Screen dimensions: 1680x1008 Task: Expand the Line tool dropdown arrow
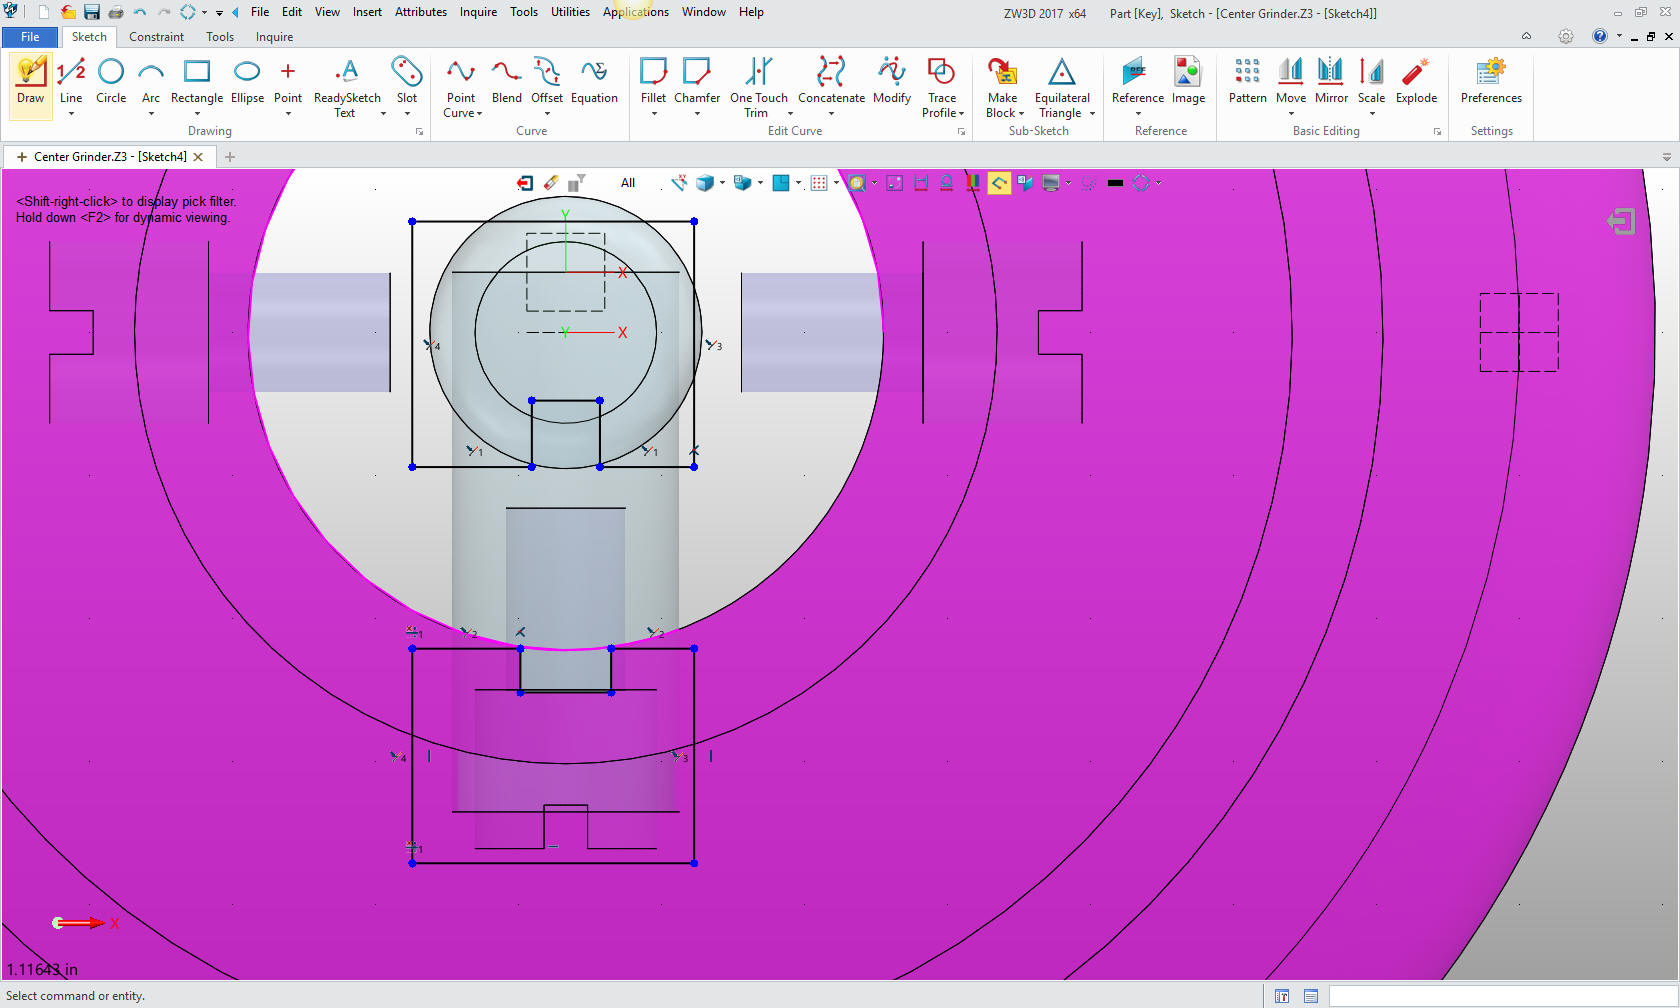coord(71,114)
